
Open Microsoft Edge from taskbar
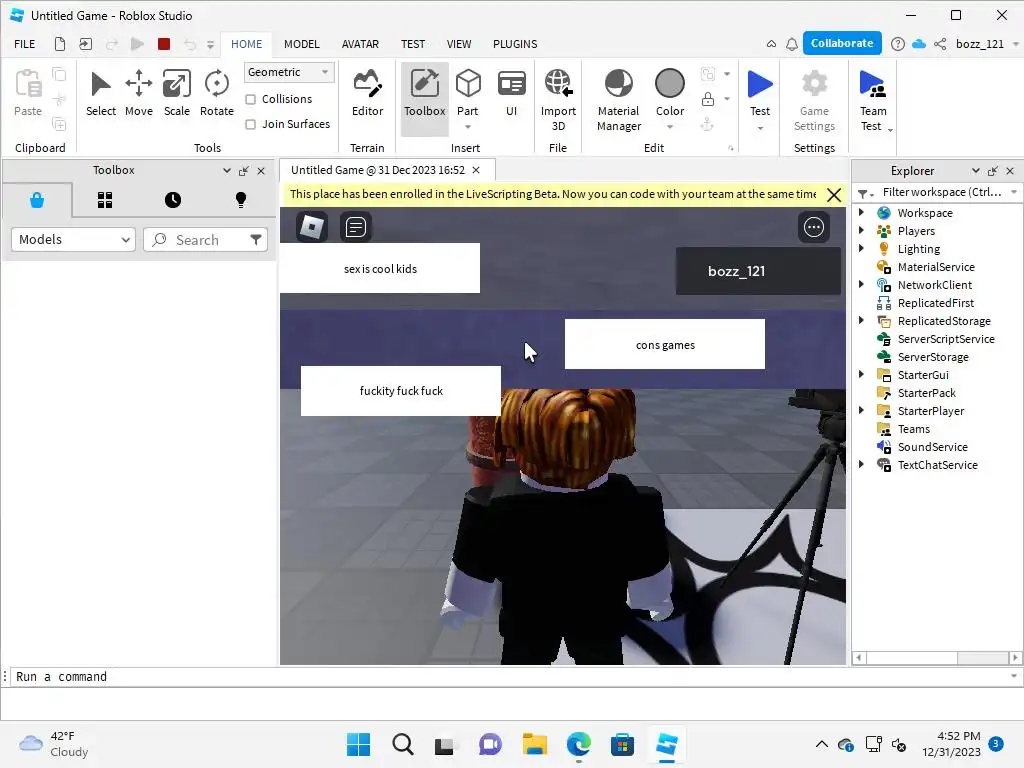tap(579, 744)
